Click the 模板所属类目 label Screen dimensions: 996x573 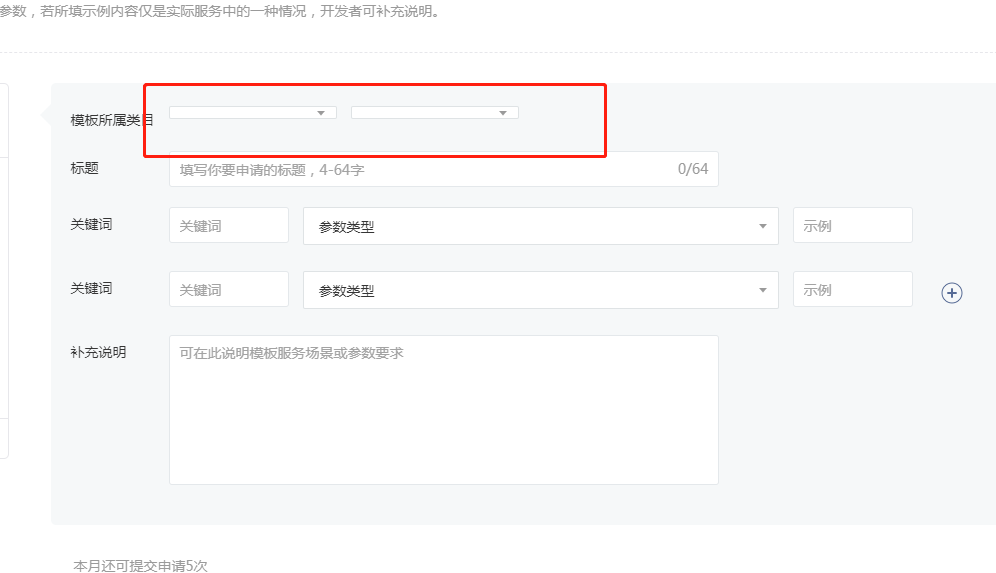click(x=112, y=120)
